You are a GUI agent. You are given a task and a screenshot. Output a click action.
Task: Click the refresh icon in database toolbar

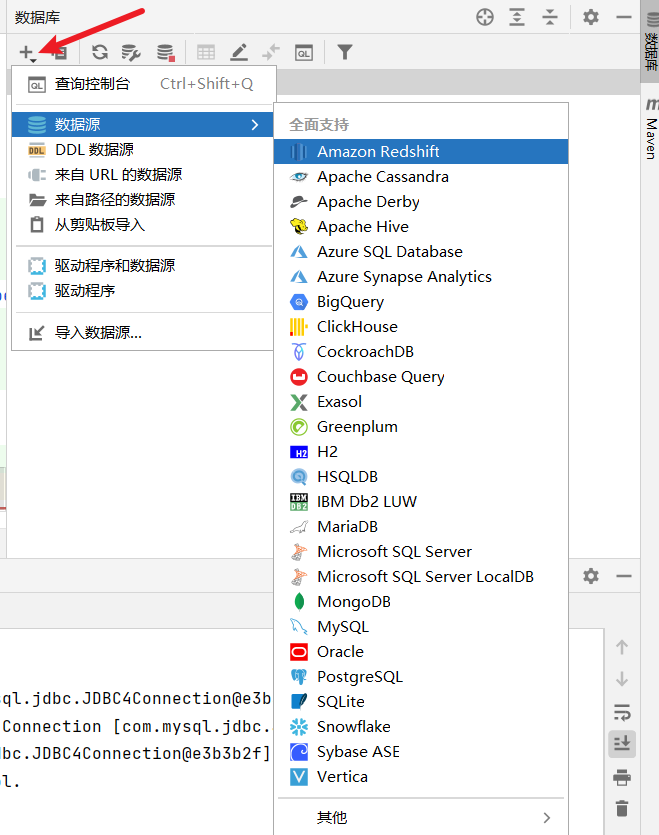pyautogui.click(x=100, y=52)
